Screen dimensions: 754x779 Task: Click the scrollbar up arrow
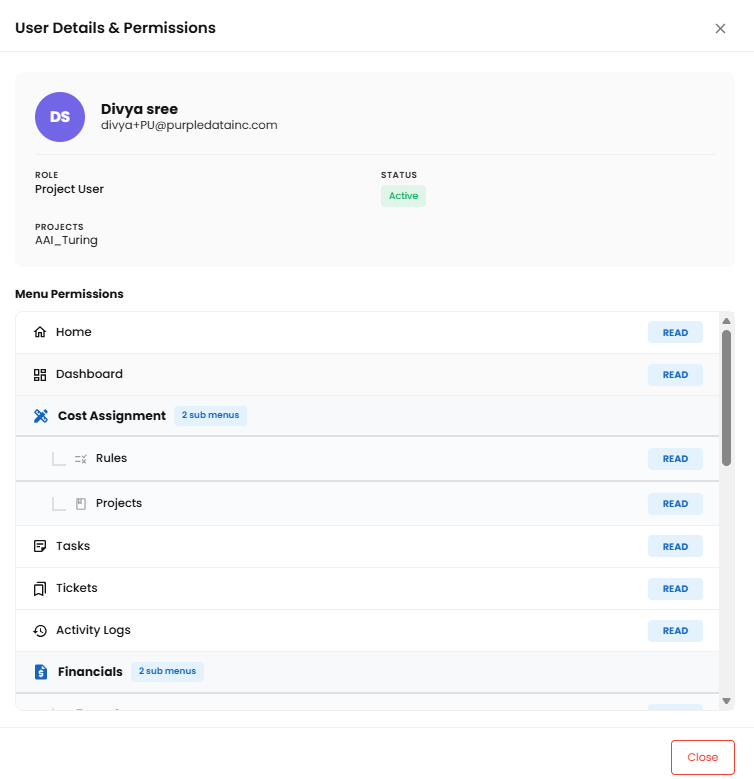click(726, 321)
